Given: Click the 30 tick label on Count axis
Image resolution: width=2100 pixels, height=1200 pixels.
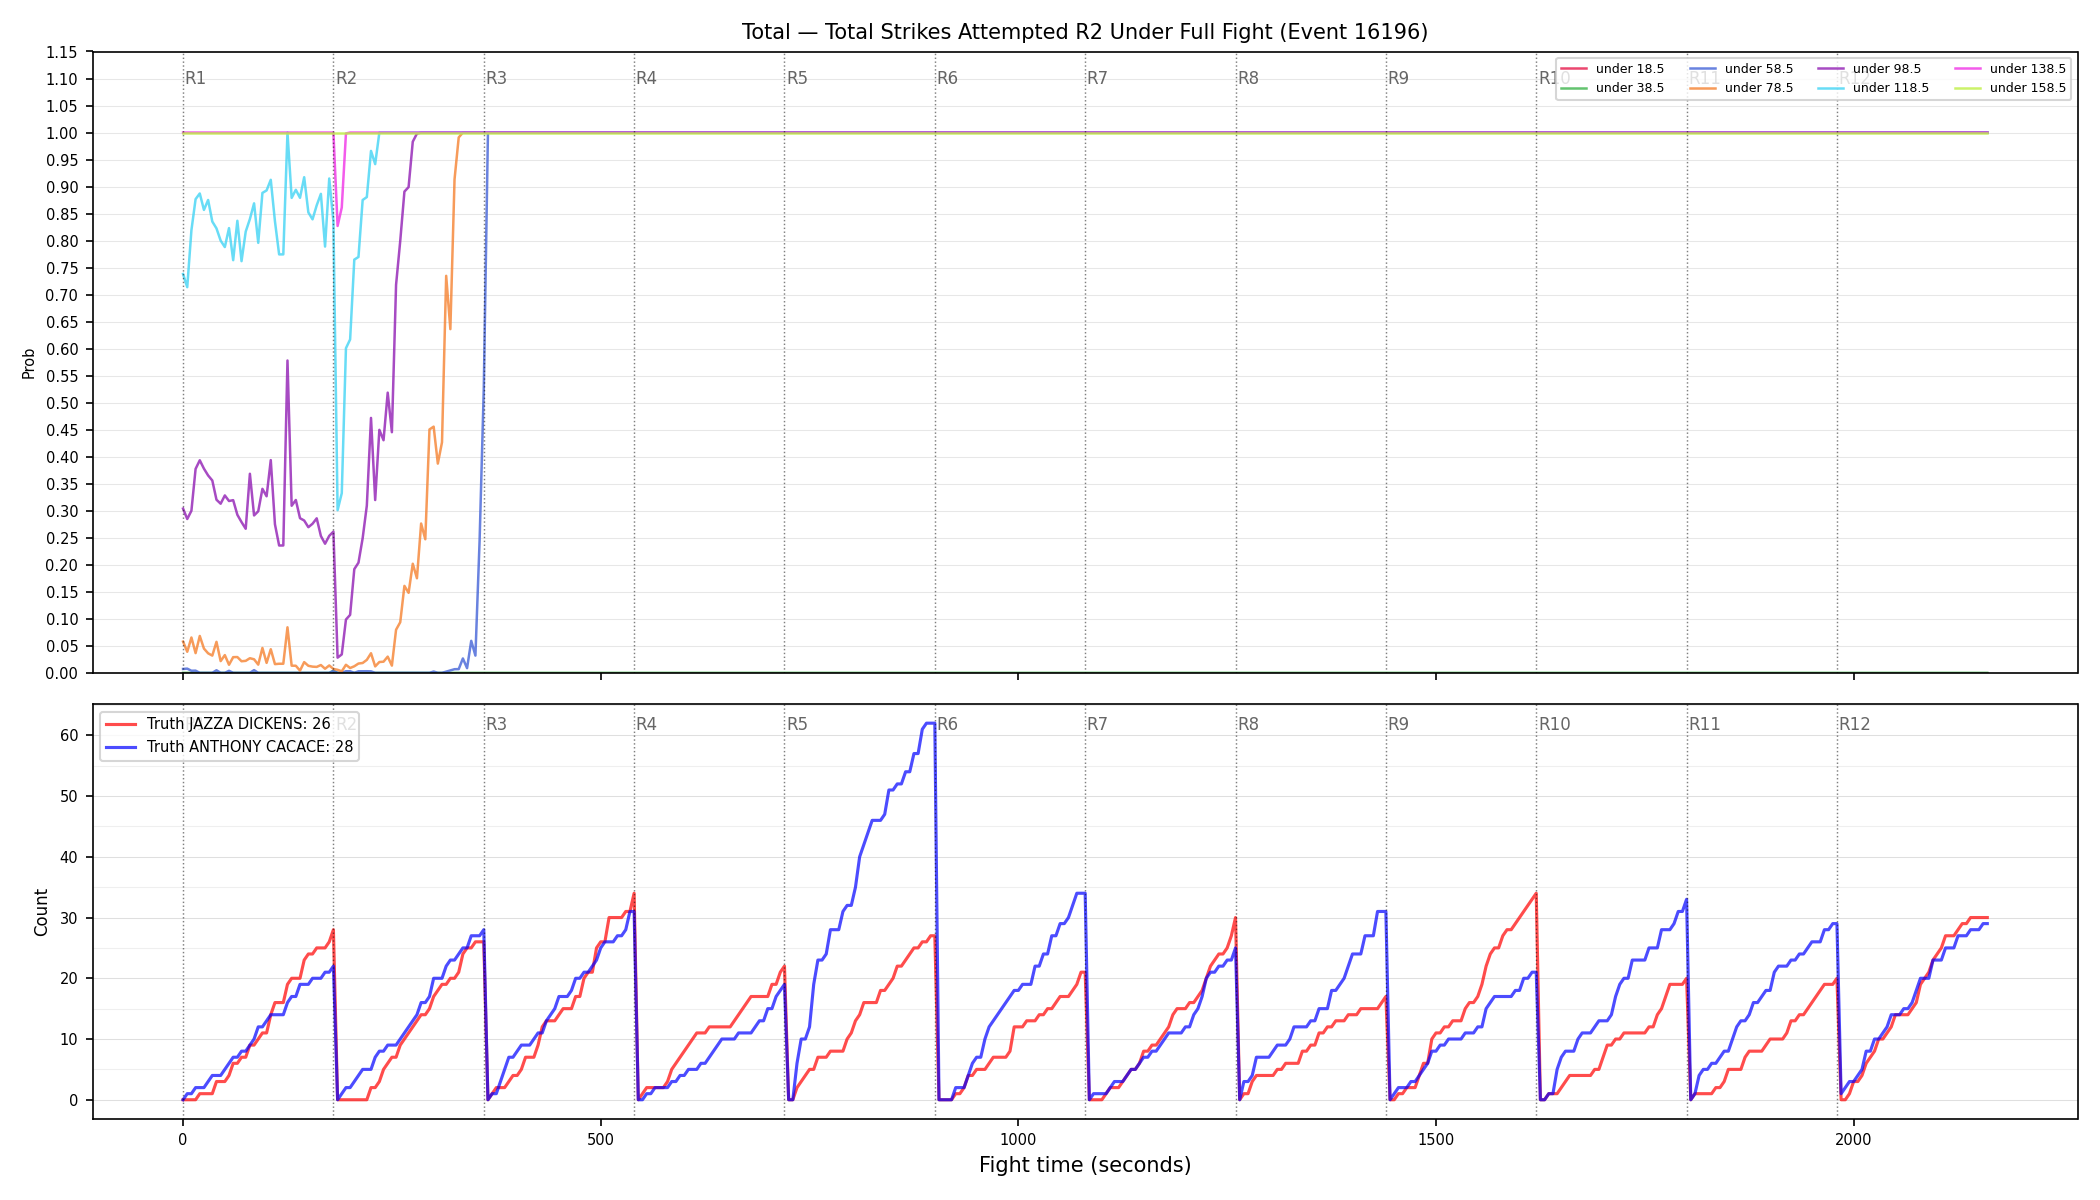Looking at the screenshot, I should (x=69, y=918).
